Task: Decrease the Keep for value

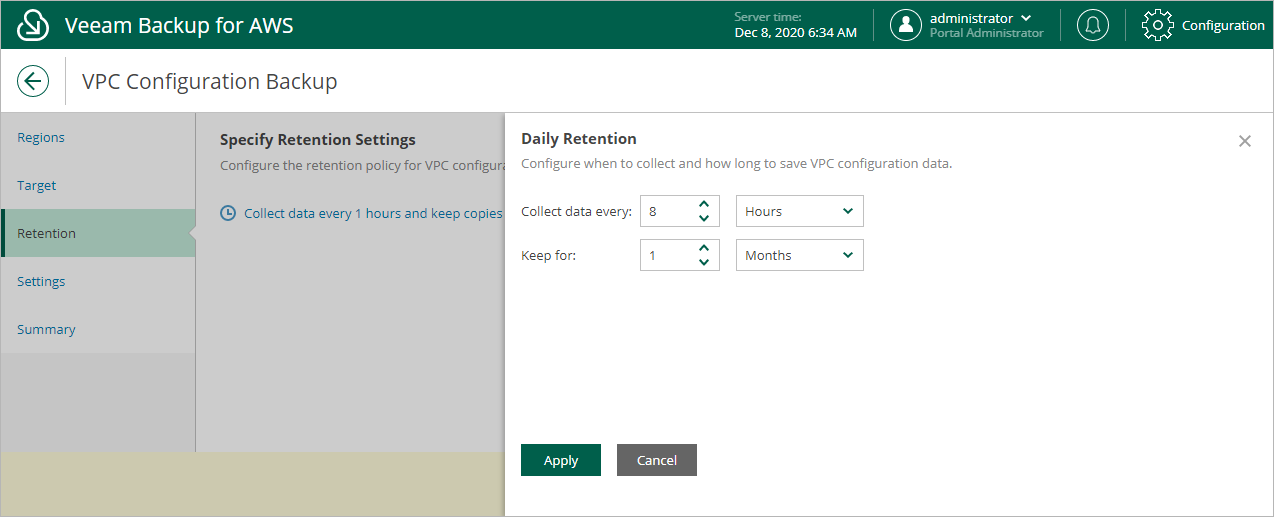Action: click(x=704, y=262)
